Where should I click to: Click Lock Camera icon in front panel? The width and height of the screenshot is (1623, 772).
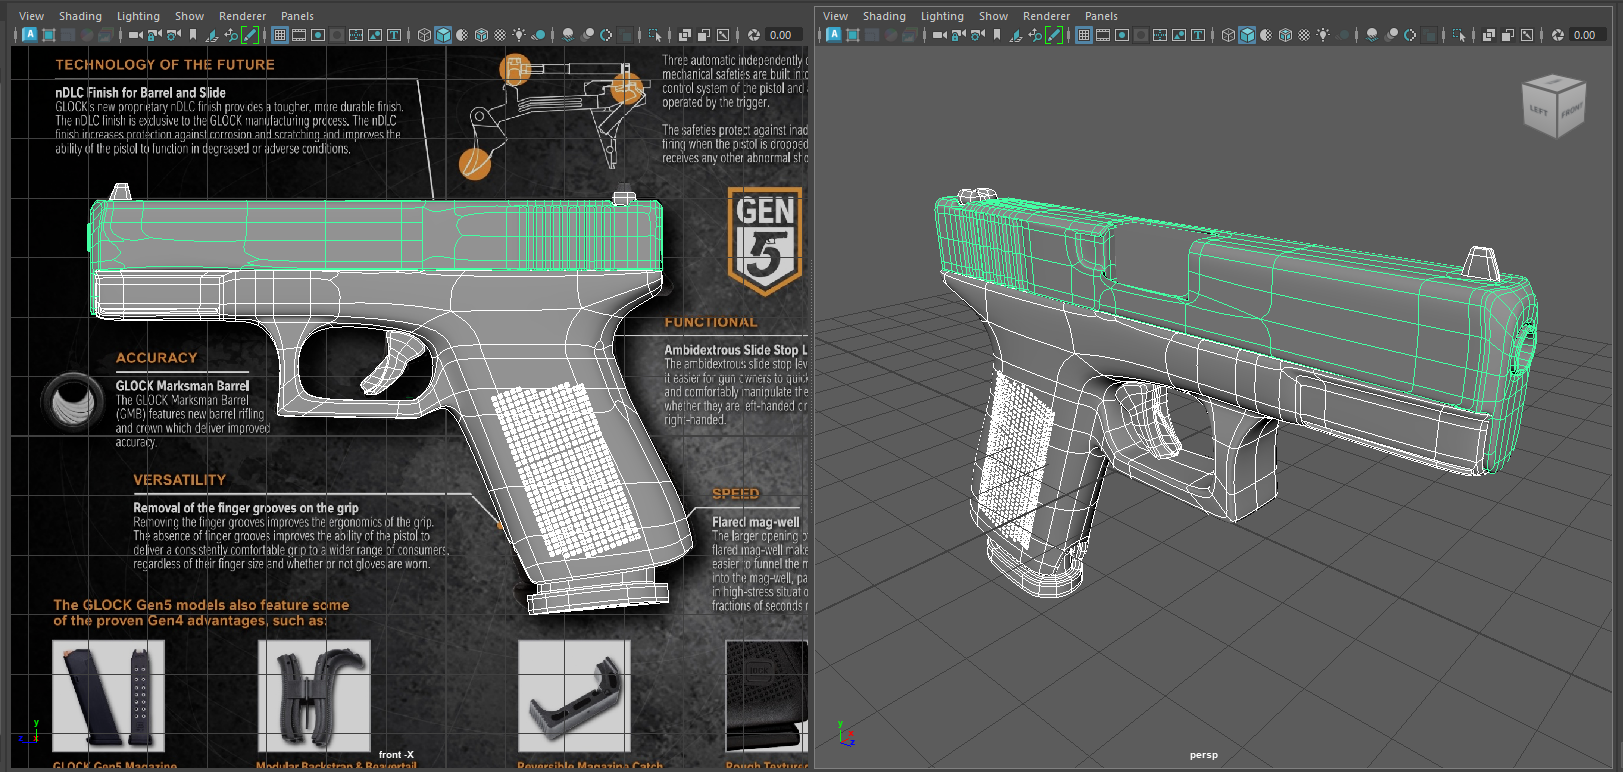(154, 35)
